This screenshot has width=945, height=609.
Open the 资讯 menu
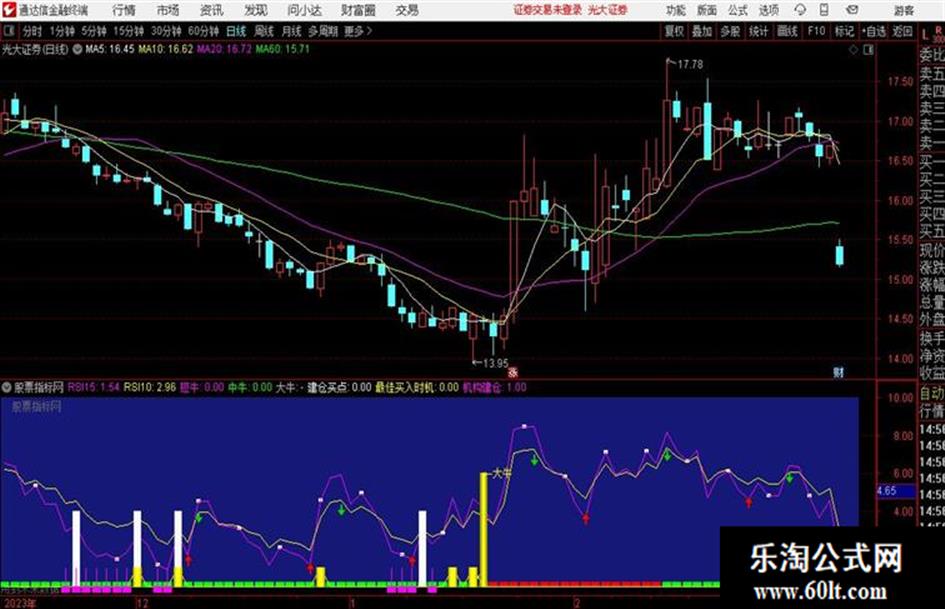[212, 10]
